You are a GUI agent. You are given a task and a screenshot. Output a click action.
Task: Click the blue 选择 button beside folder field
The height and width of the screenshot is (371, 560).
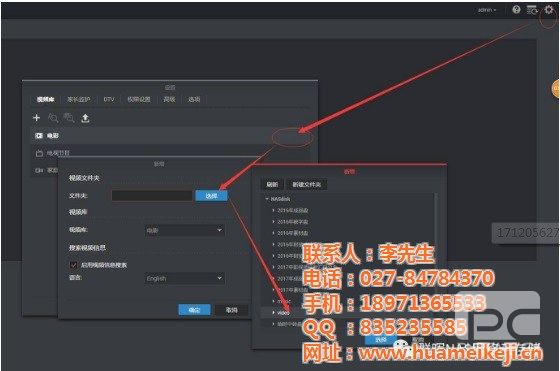211,196
